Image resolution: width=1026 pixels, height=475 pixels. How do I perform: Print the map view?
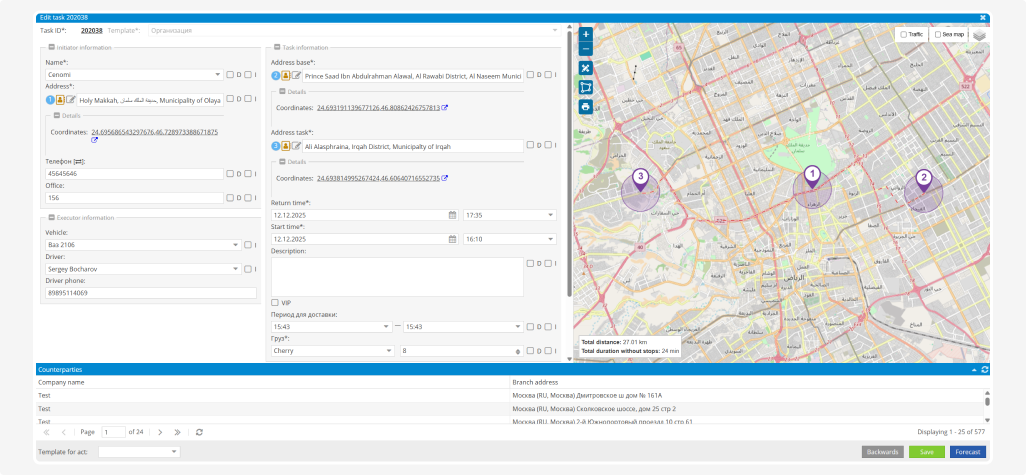point(586,106)
